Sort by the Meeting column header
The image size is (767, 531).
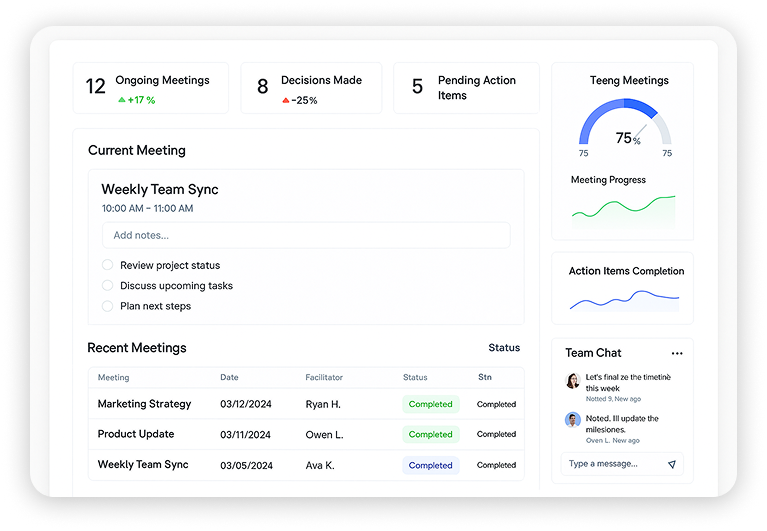pos(113,377)
